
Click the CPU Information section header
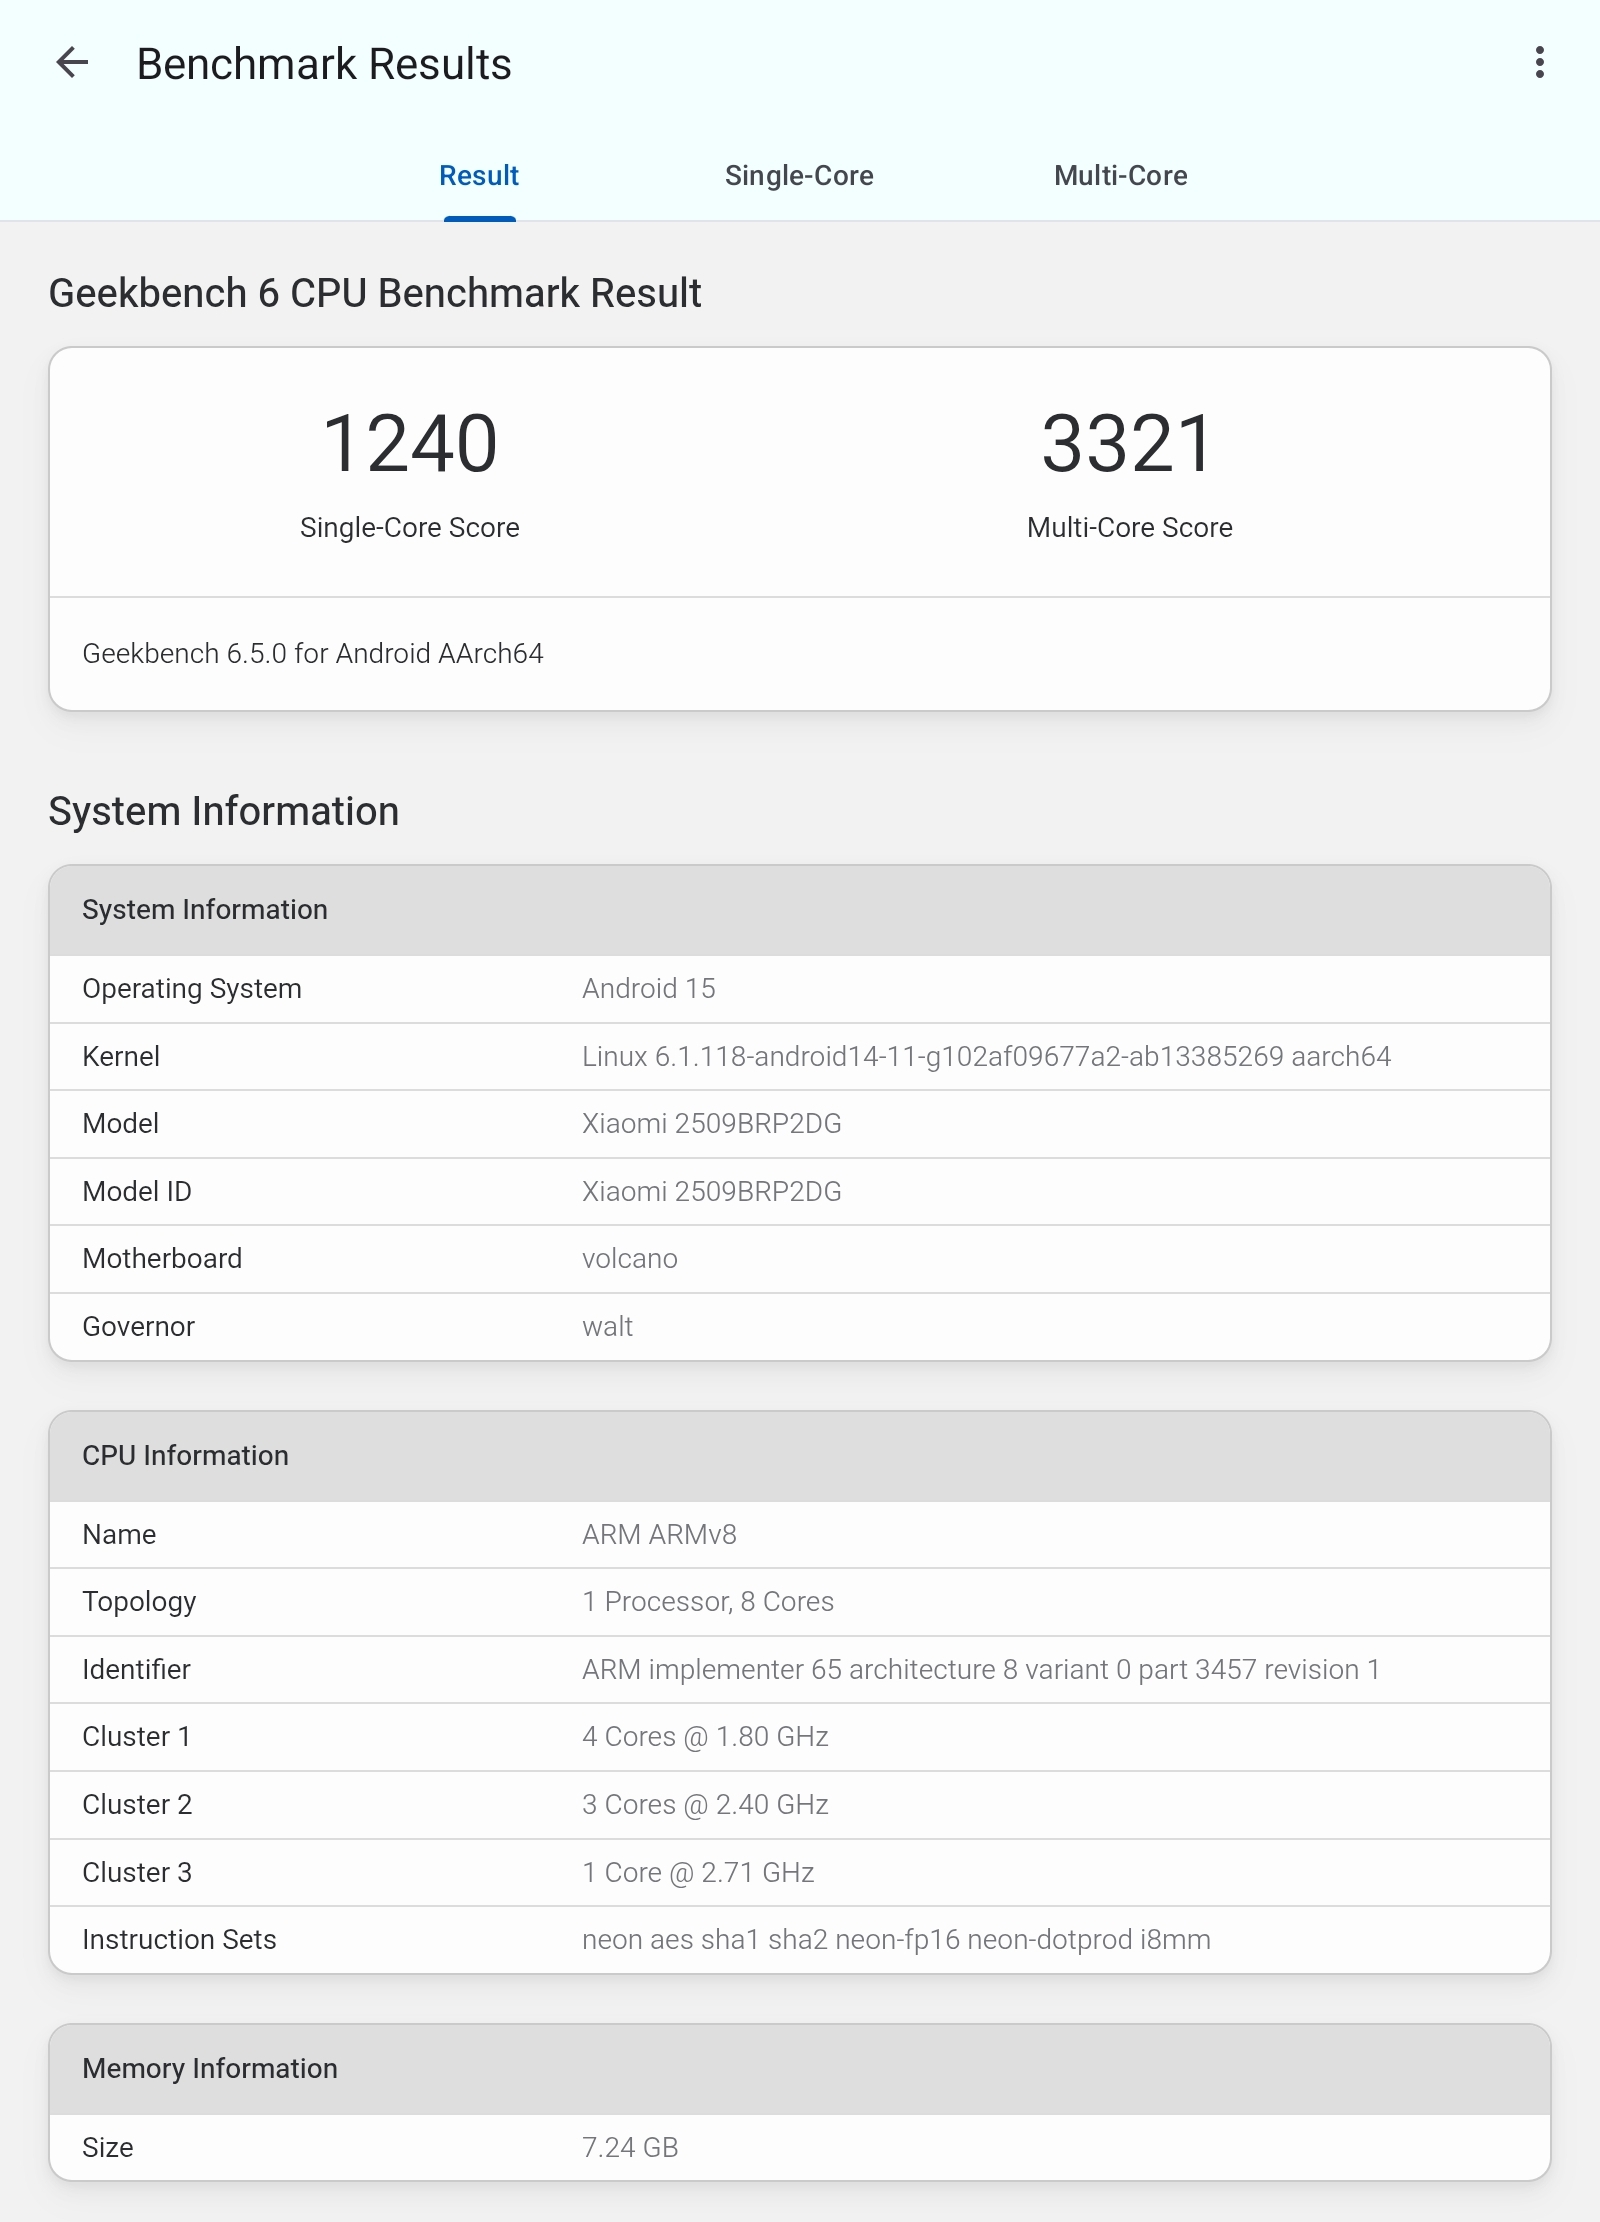798,1456
